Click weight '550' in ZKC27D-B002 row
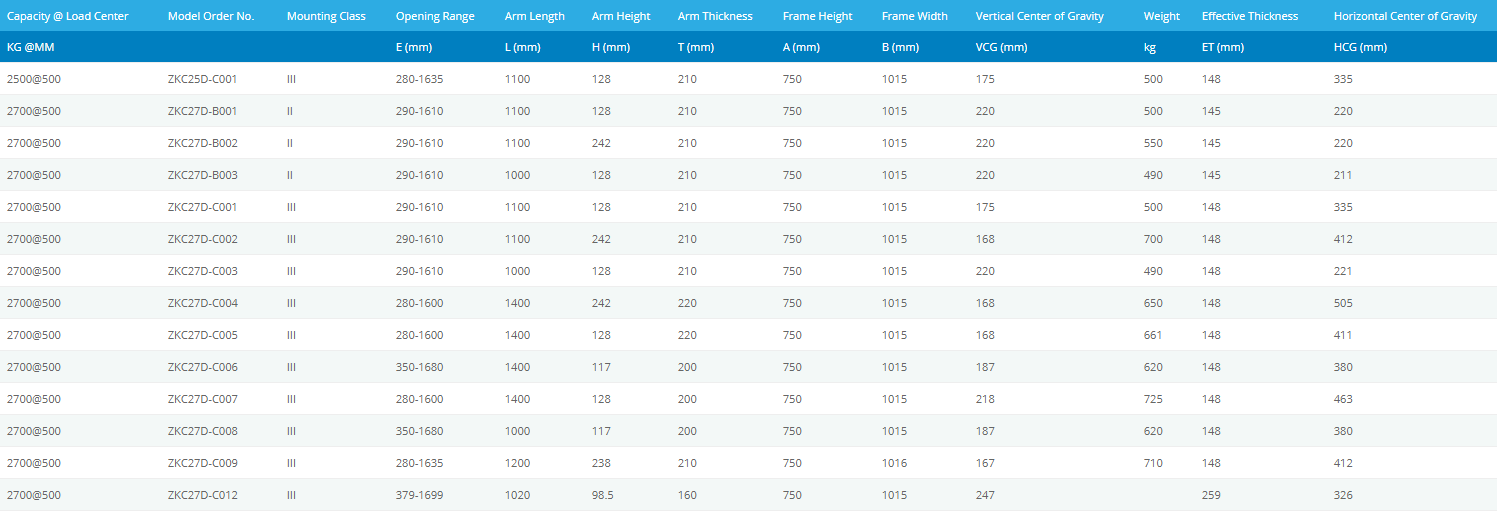 1153,143
